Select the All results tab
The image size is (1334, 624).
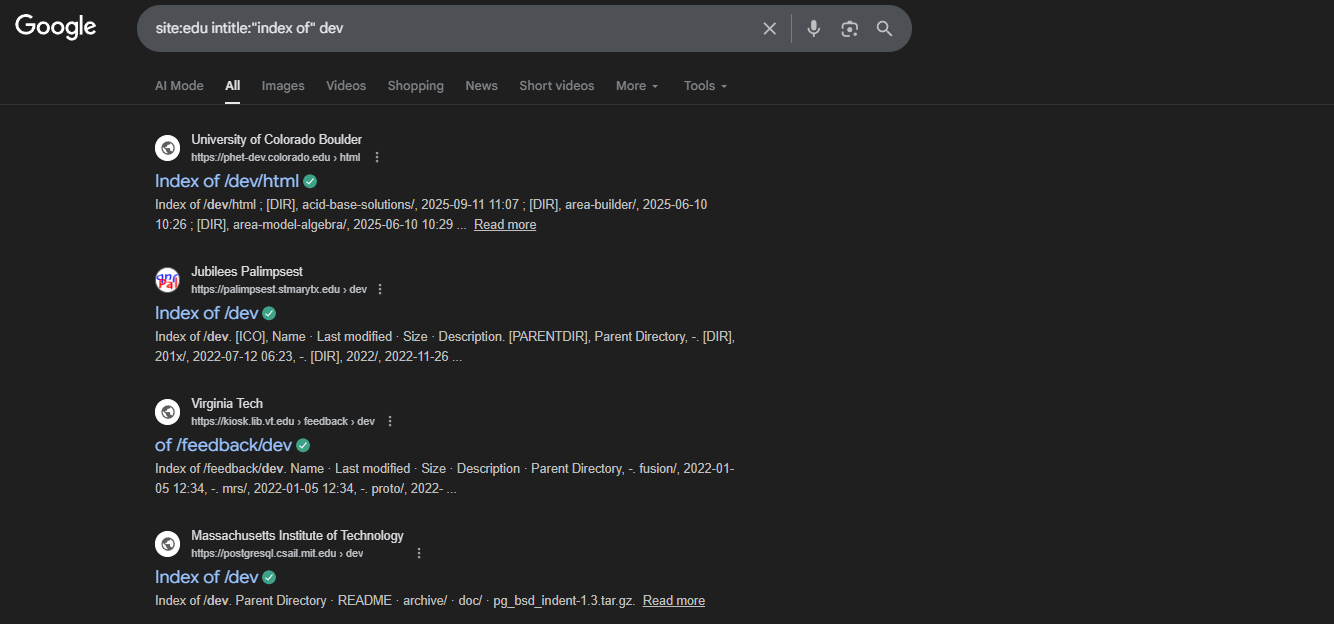(x=233, y=86)
